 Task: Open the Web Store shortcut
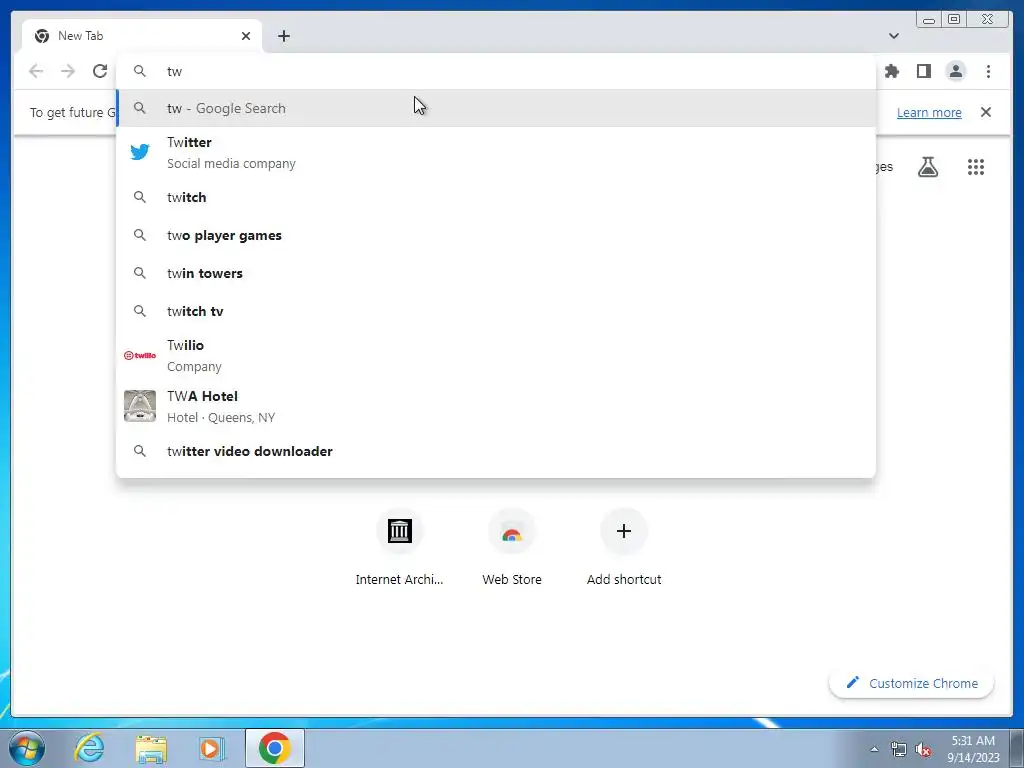(511, 548)
